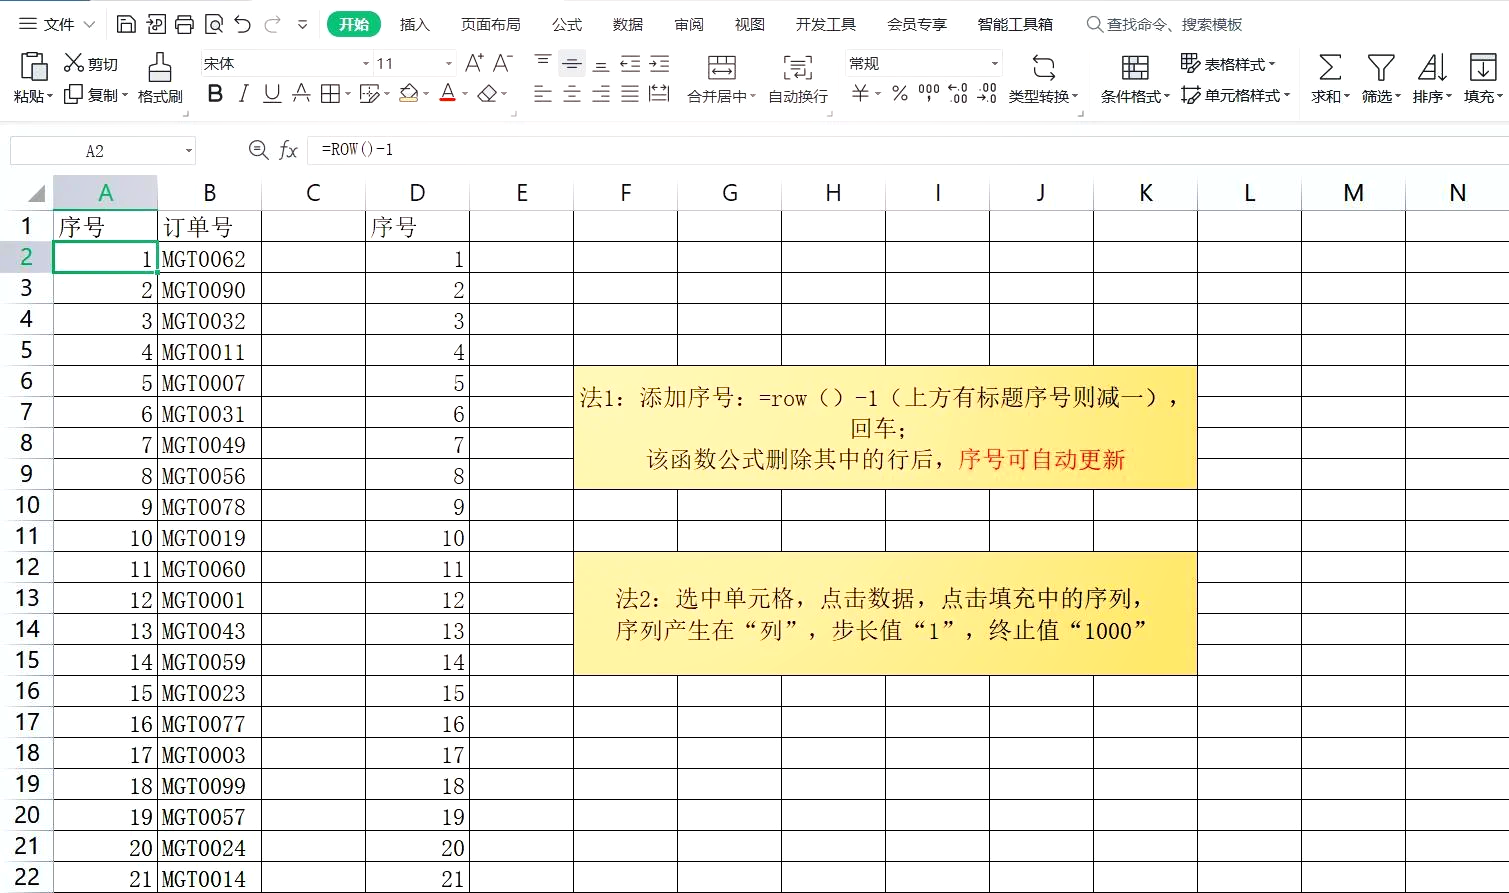Apply thousands separator (000) style
Screen dimensions: 1509x893
[929, 94]
